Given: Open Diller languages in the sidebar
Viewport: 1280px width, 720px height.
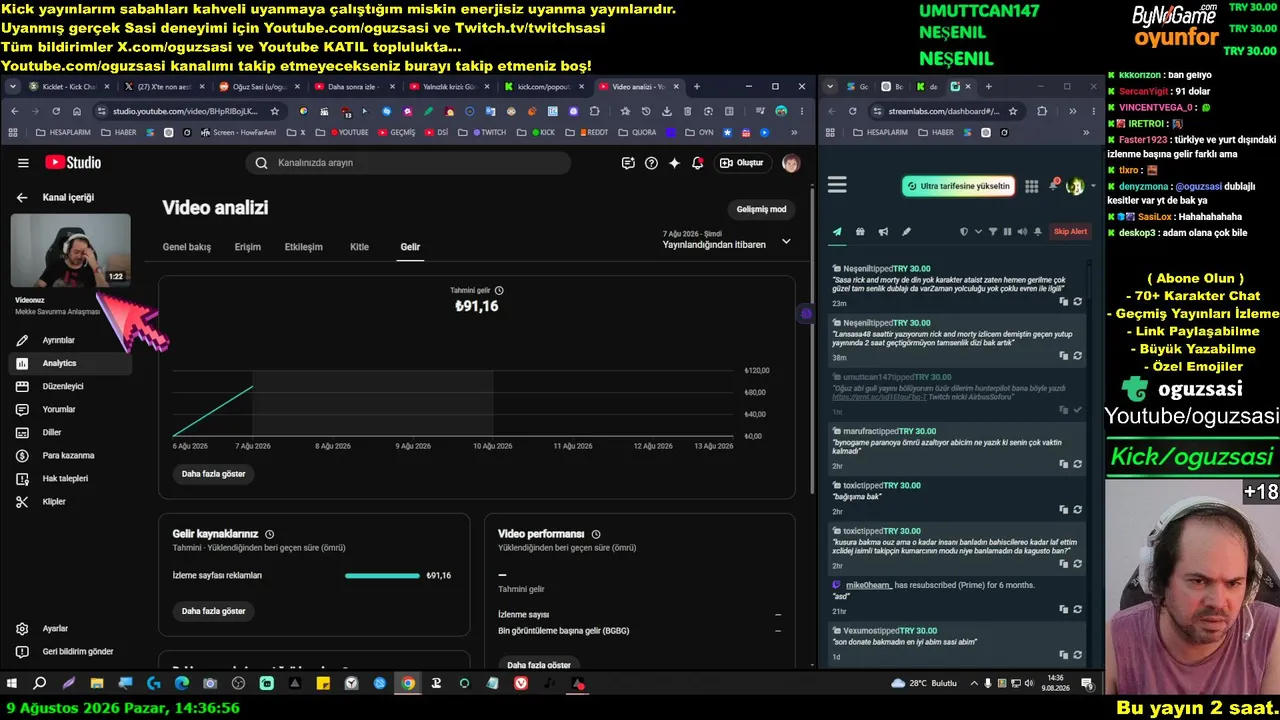Looking at the screenshot, I should [x=70, y=432].
